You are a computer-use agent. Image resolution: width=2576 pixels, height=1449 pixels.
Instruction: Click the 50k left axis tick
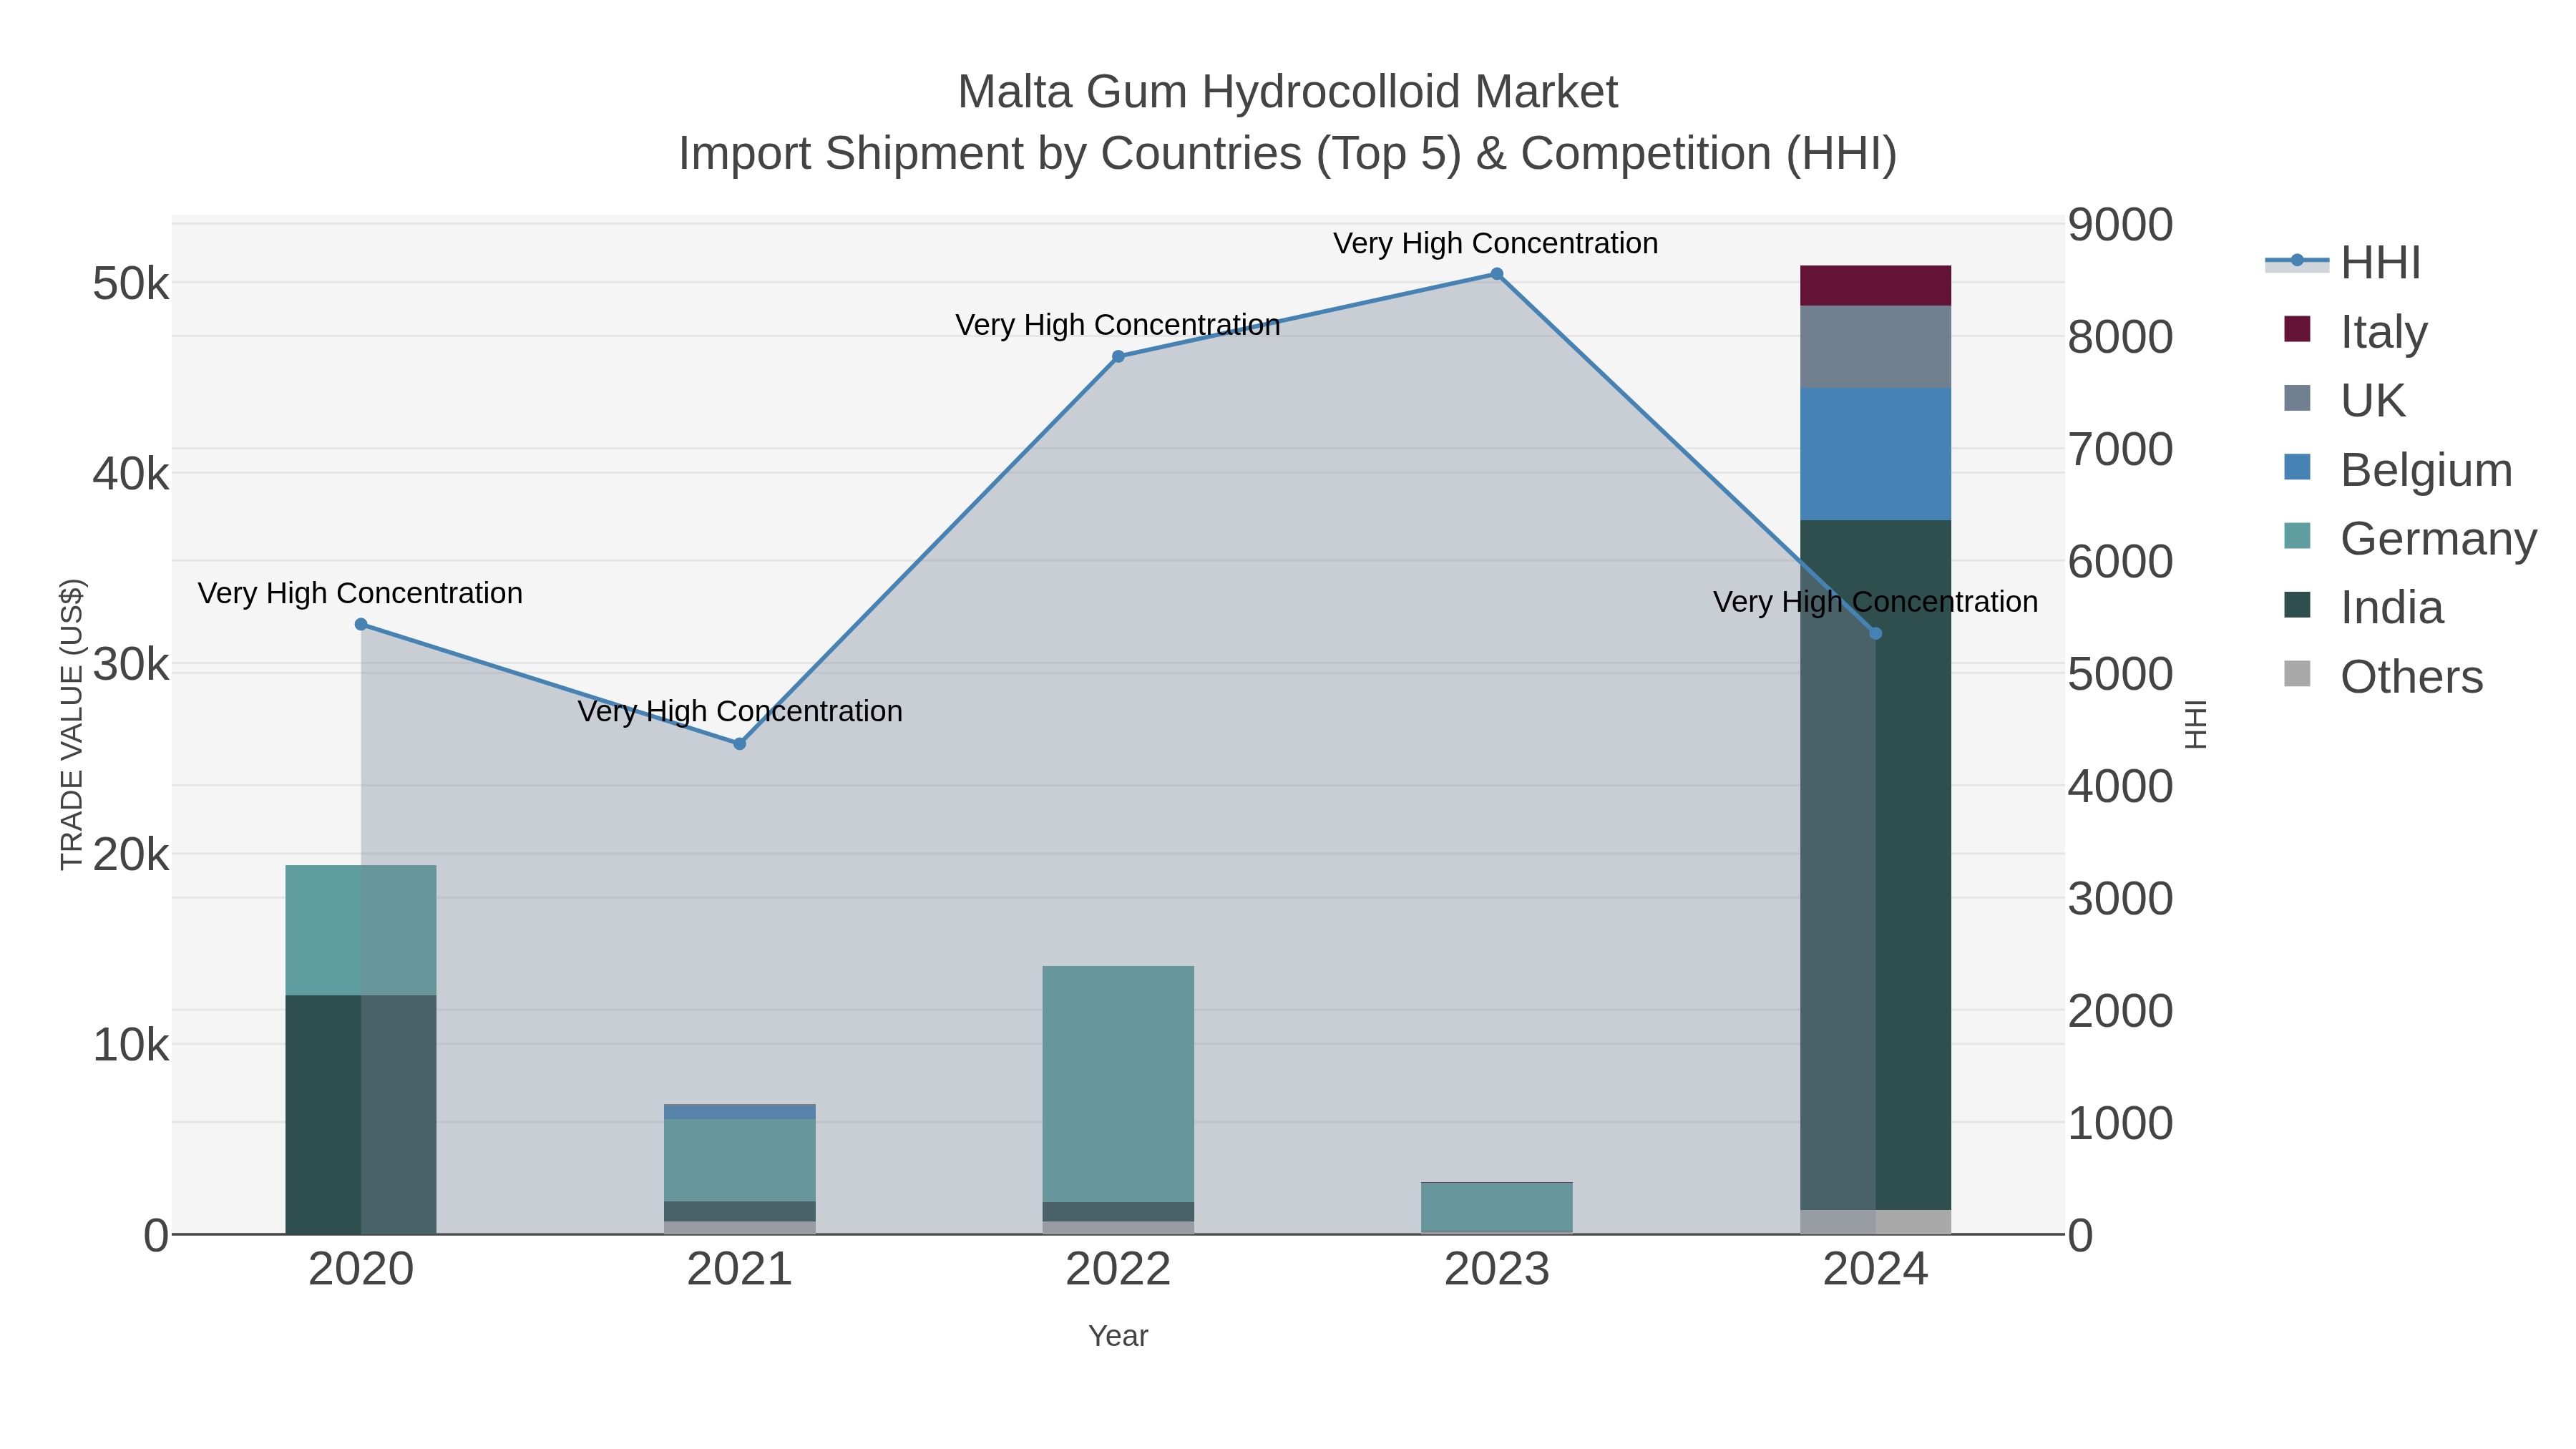[131, 284]
